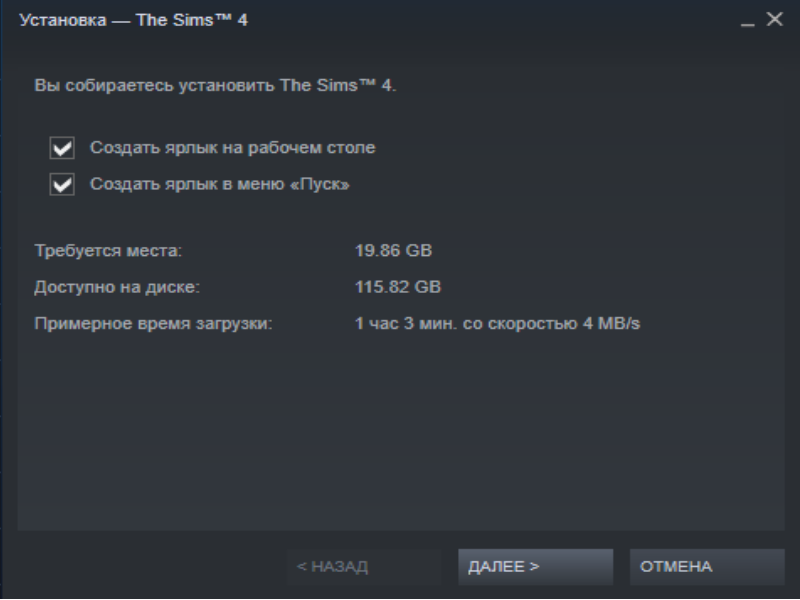800x600 pixels.
Task: Click the empty panel area below download estimate
Action: pyautogui.click(x=401, y=434)
